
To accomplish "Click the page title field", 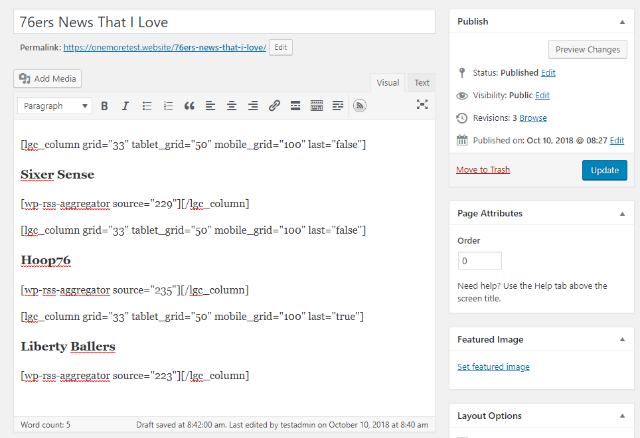I will [224, 22].
